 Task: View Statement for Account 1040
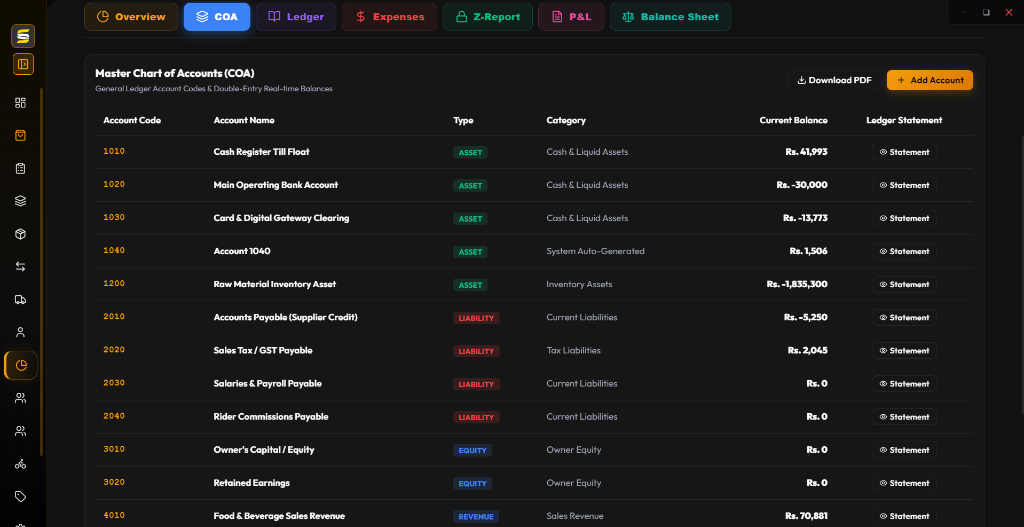click(x=904, y=251)
